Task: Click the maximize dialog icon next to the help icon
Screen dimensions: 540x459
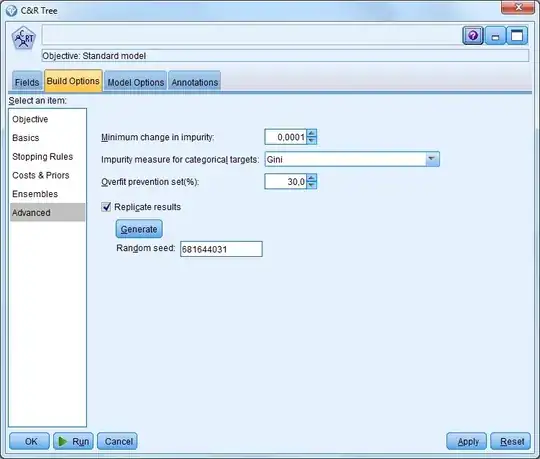Action: pos(517,35)
